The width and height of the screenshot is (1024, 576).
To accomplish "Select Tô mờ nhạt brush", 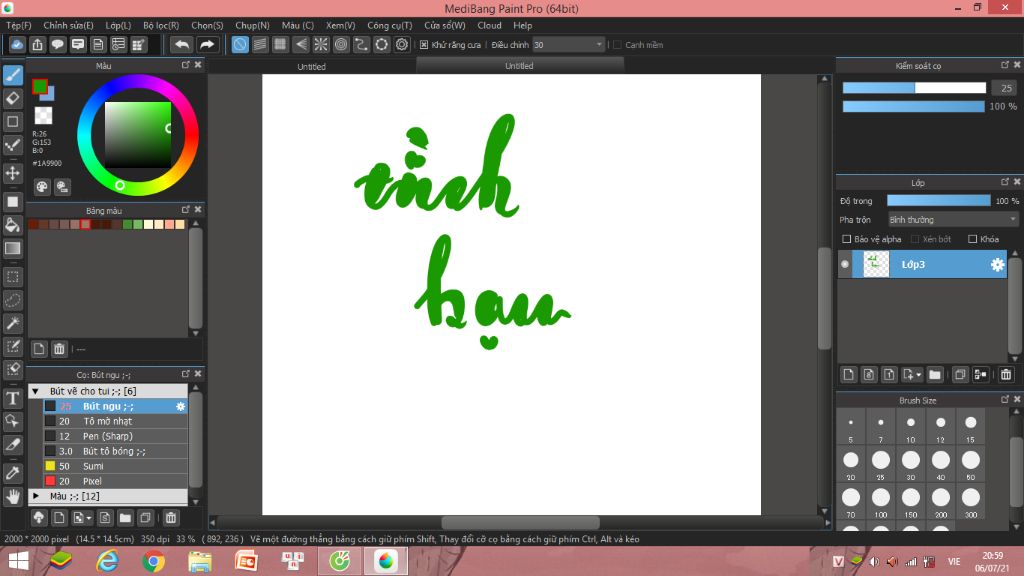I will [x=116, y=421].
